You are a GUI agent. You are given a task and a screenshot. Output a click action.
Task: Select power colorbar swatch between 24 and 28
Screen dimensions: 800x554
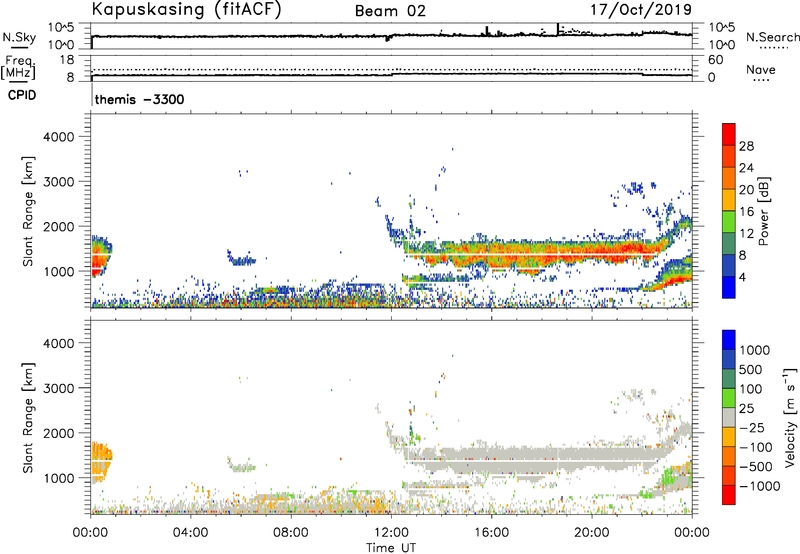(x=729, y=156)
